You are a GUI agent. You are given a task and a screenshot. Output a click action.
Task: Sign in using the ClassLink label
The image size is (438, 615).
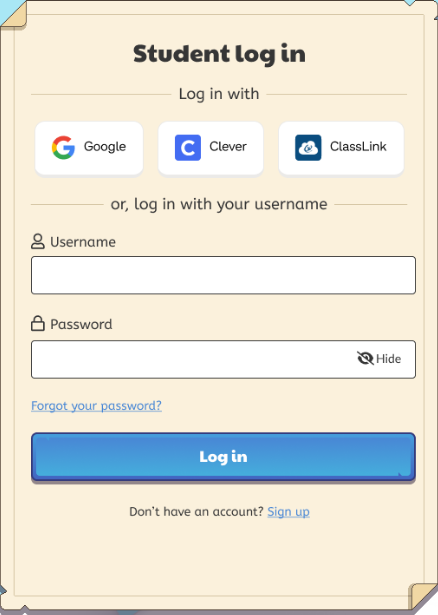tap(358, 146)
